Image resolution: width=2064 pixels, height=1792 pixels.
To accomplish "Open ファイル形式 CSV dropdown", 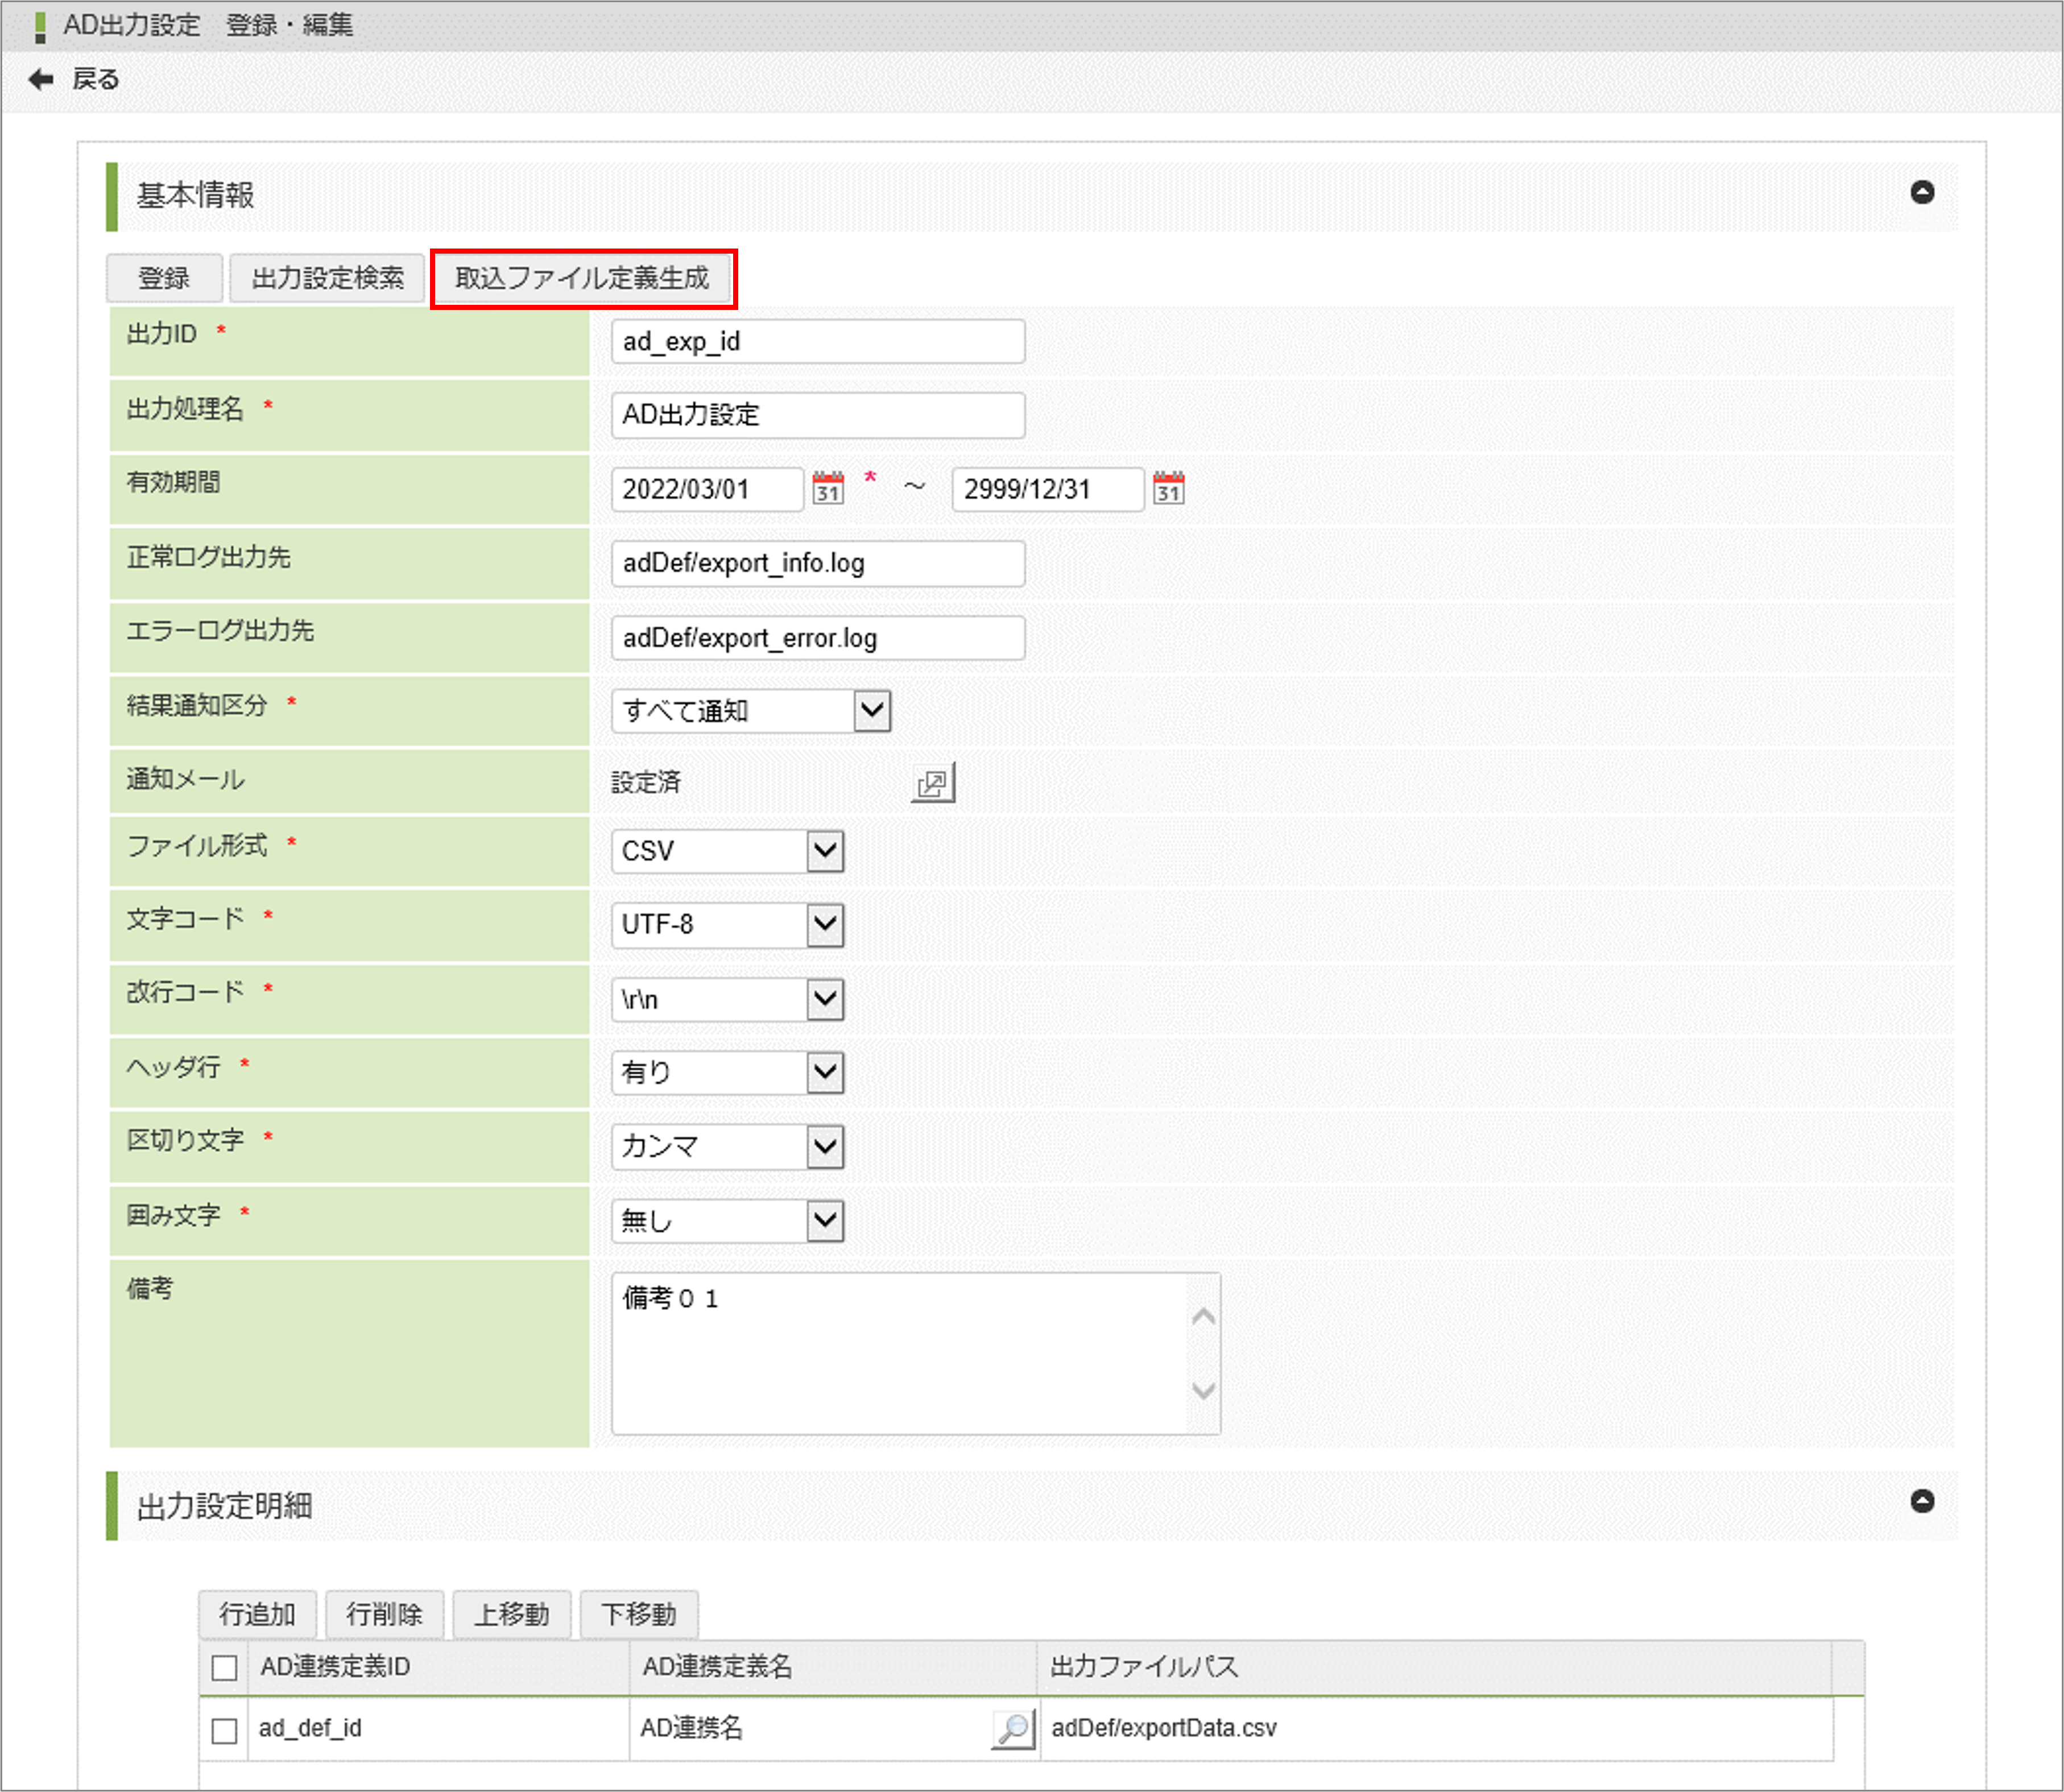I will [824, 851].
